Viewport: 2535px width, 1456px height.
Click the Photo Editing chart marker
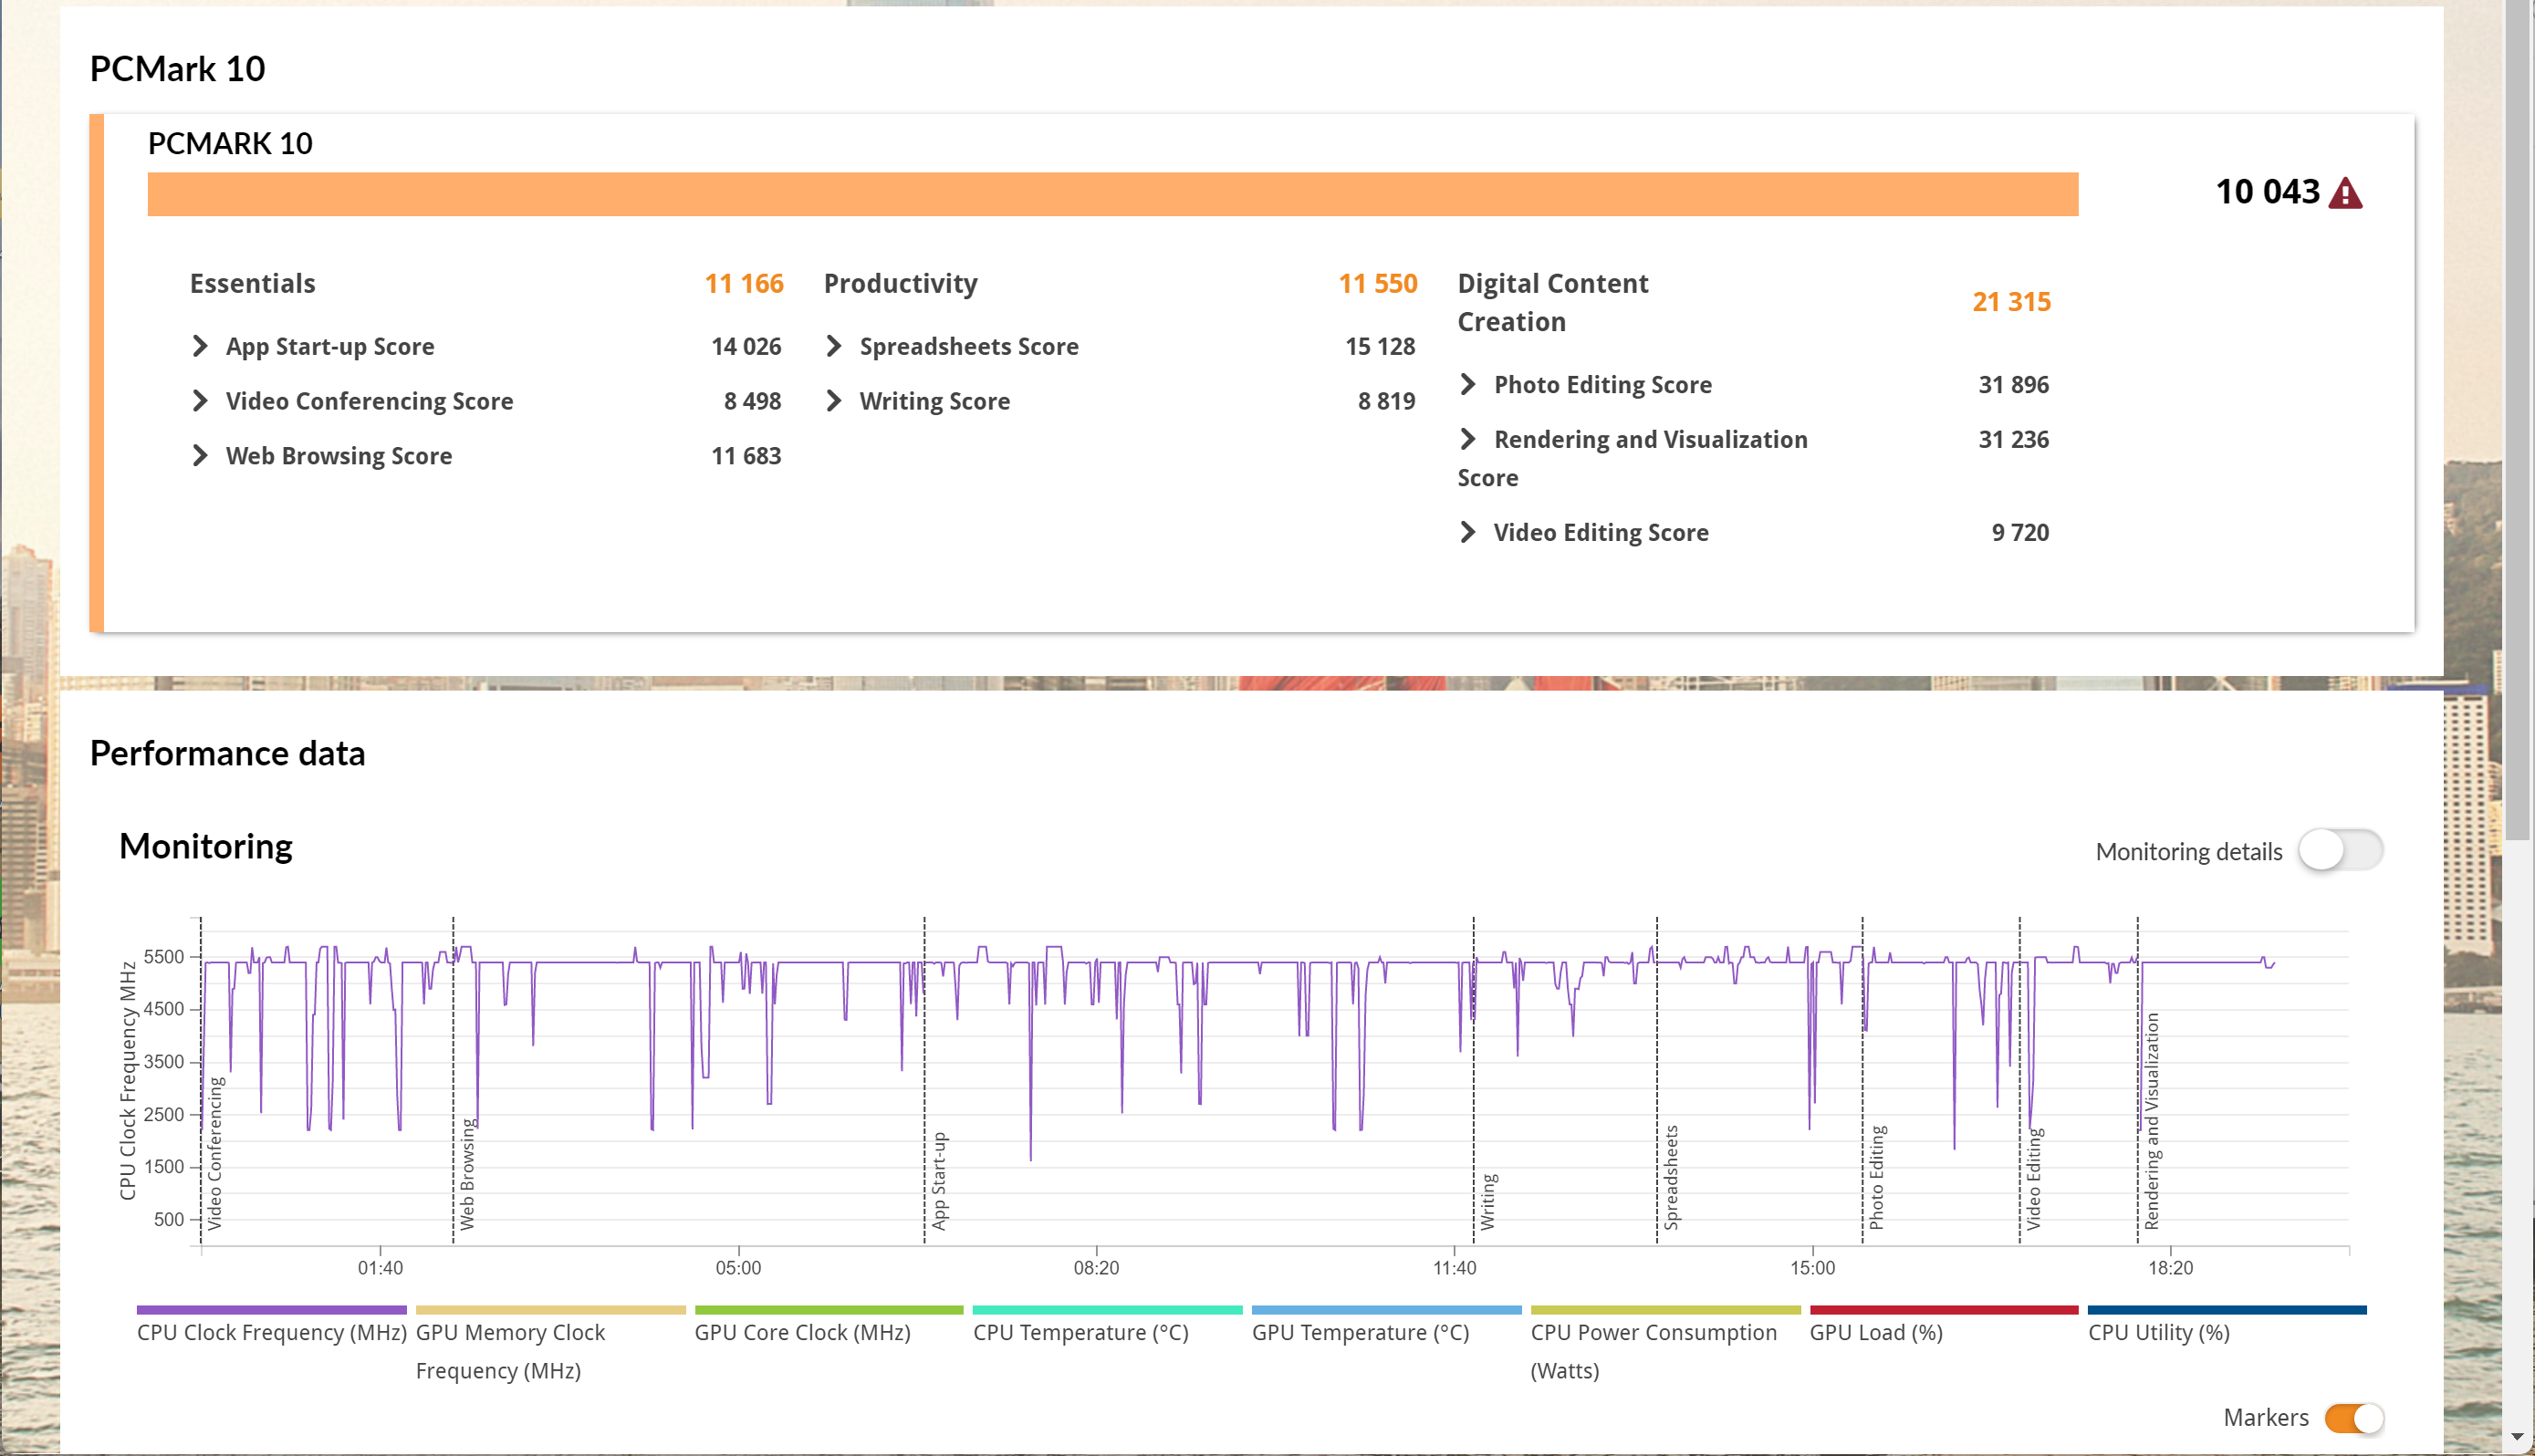point(1877,1177)
